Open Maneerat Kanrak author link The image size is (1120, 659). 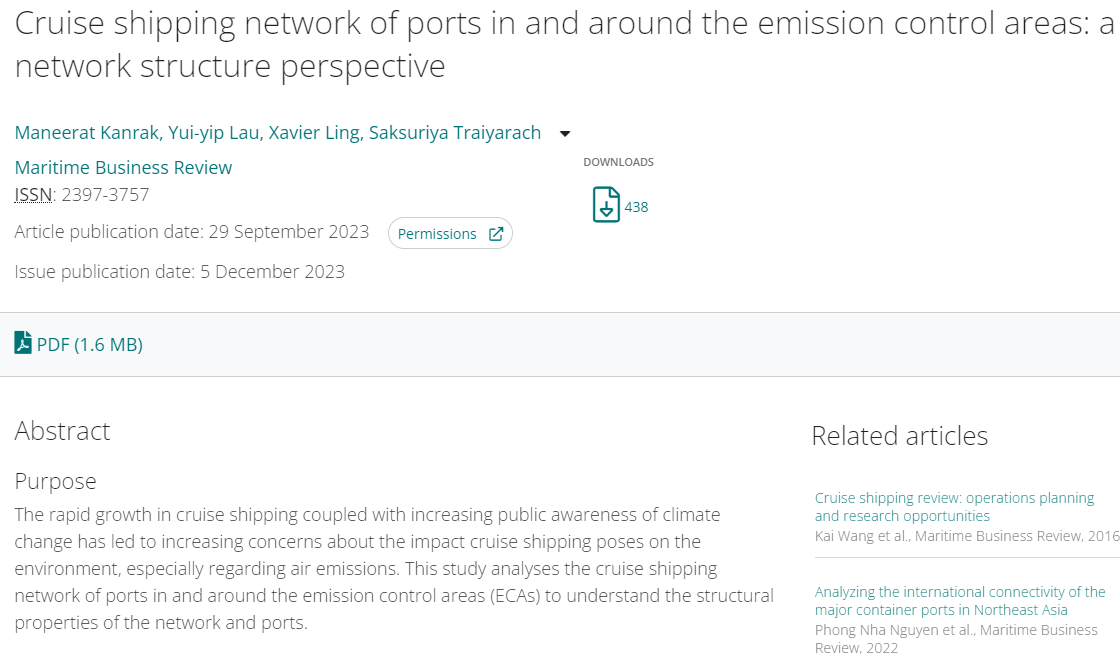86,133
